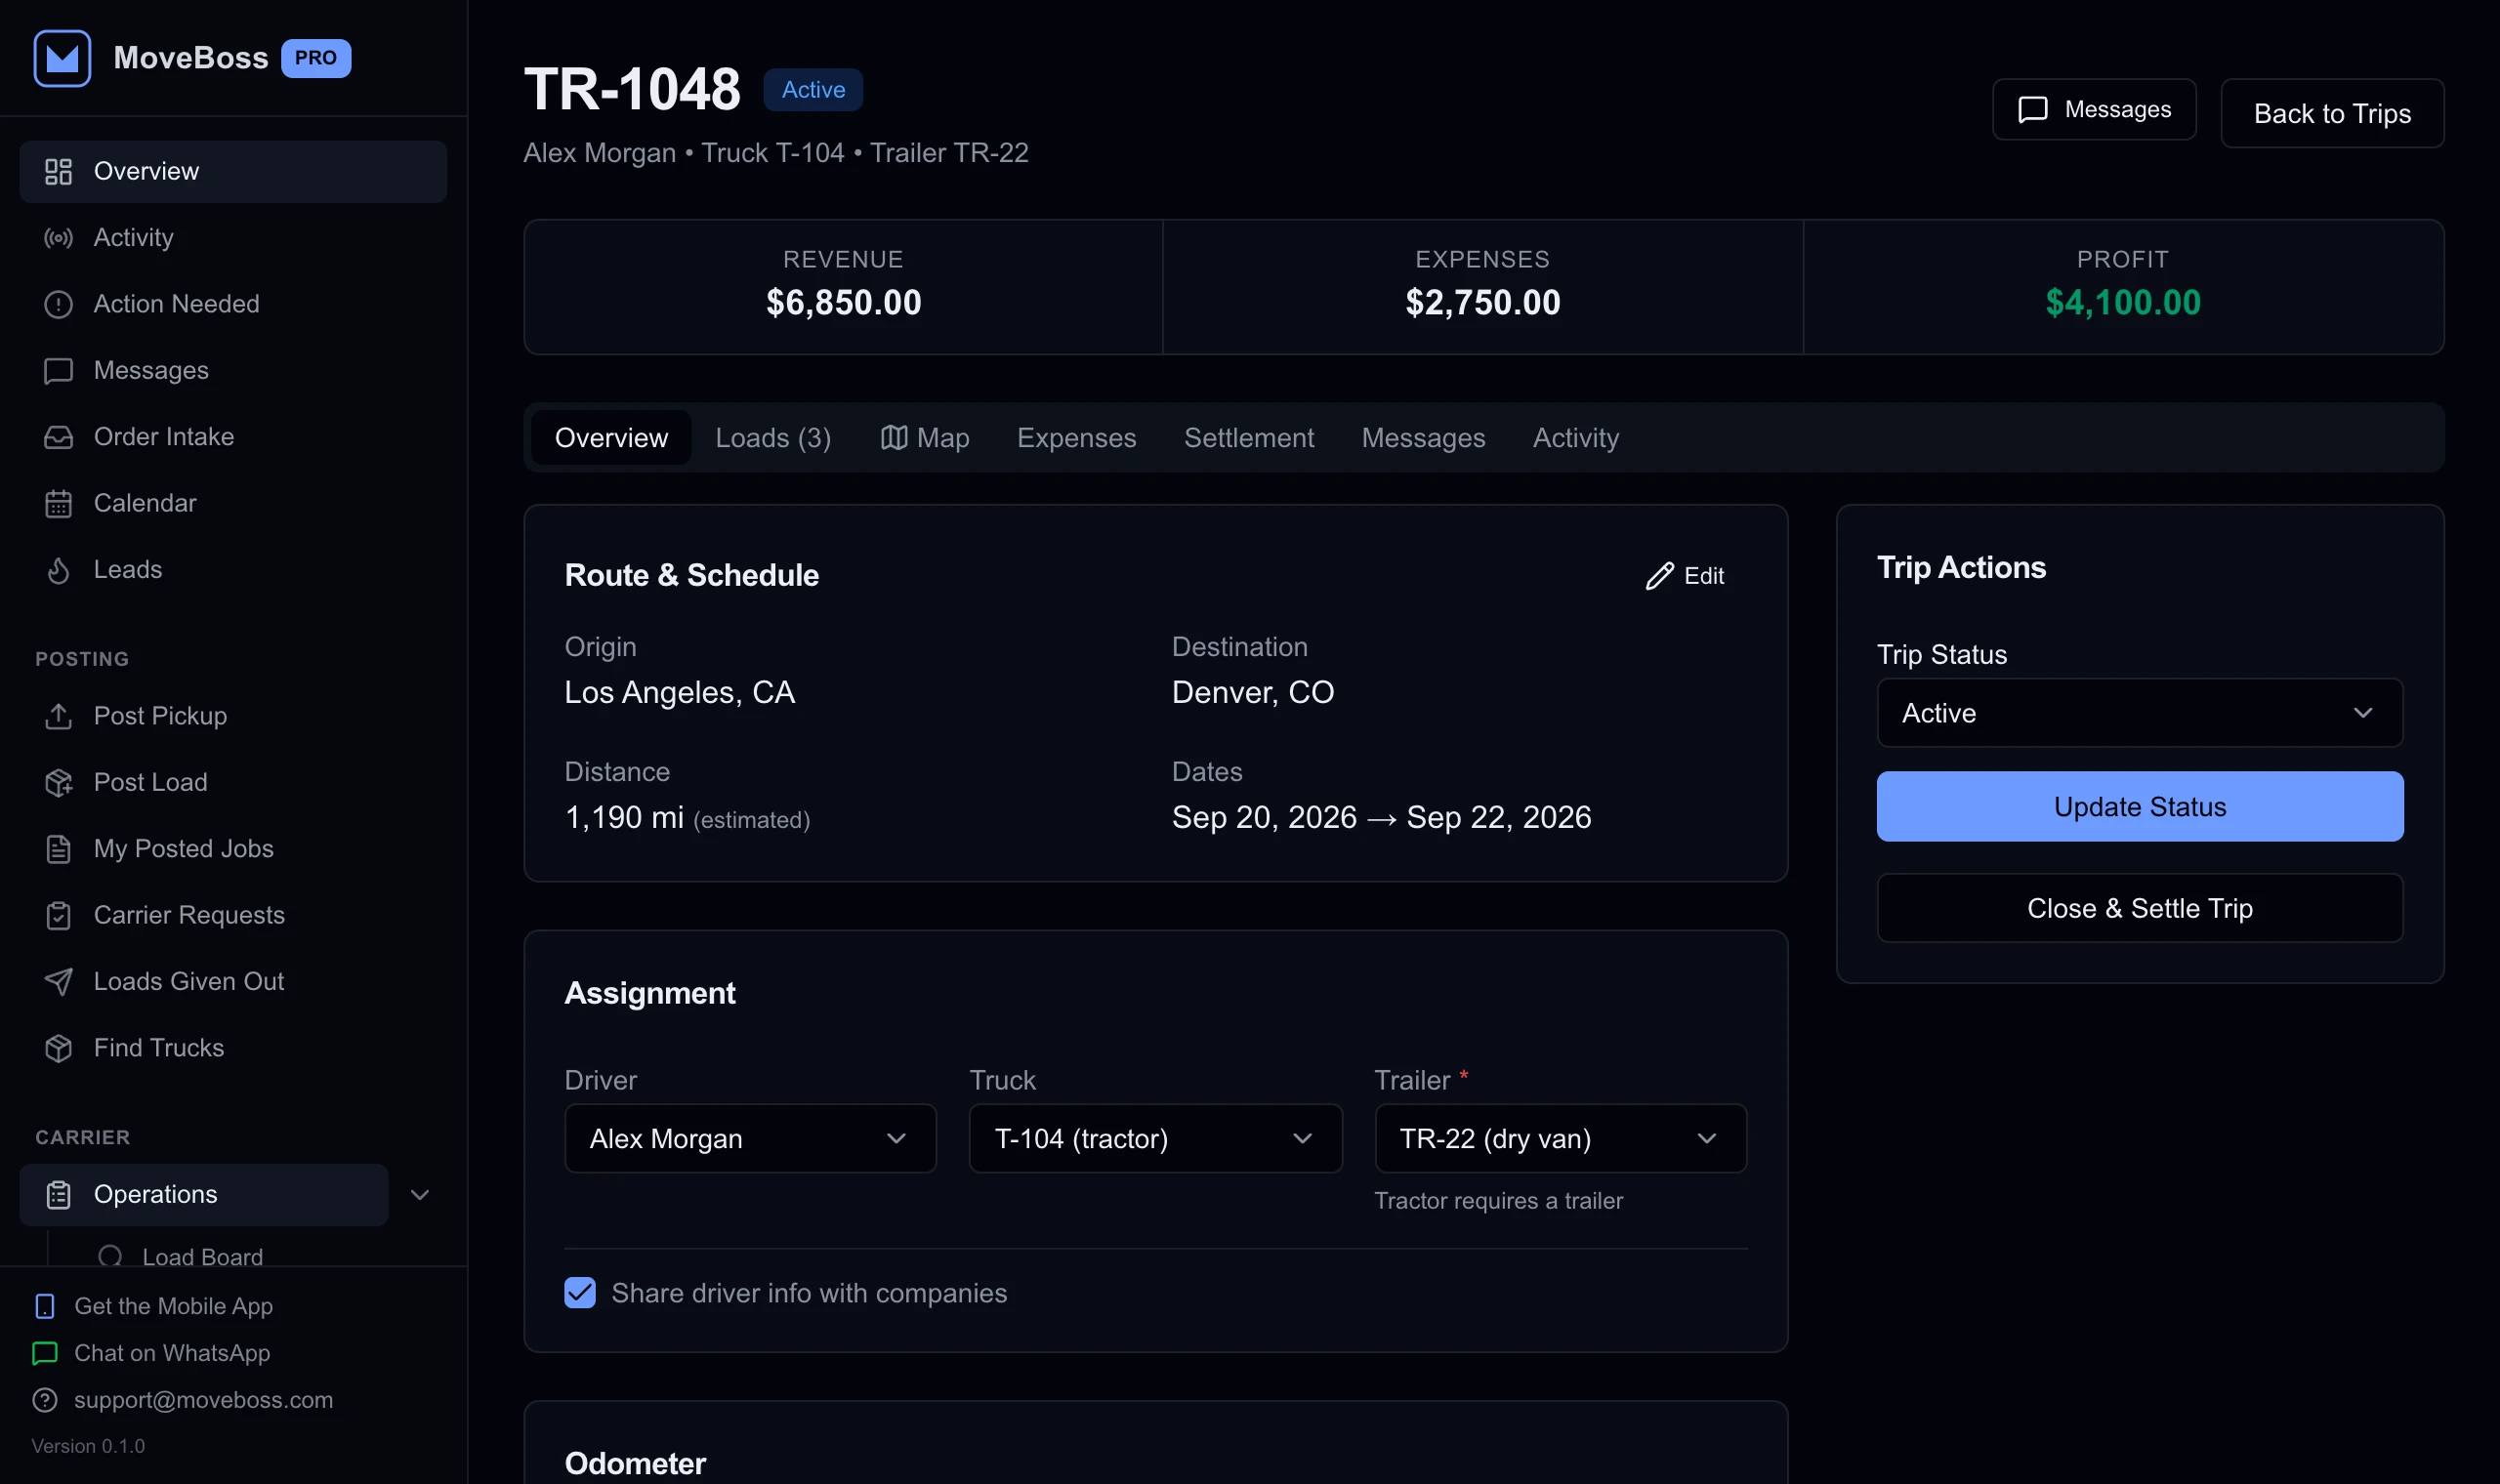The image size is (2500, 1484).
Task: Open Messages button in header
Action: coord(2094,109)
